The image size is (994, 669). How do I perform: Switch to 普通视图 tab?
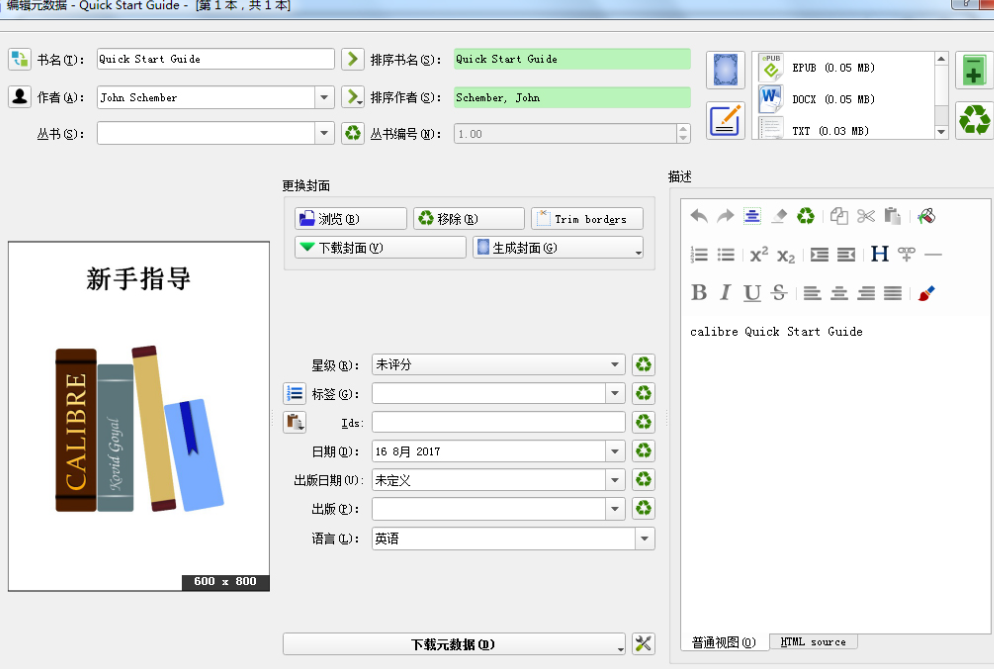(724, 642)
